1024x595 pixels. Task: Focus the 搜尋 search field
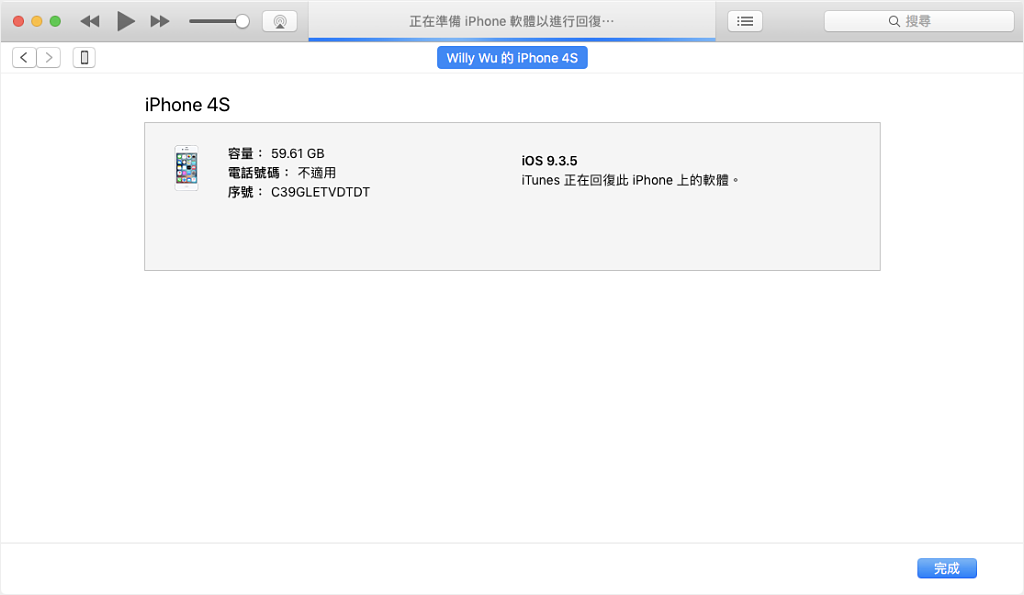coord(919,22)
